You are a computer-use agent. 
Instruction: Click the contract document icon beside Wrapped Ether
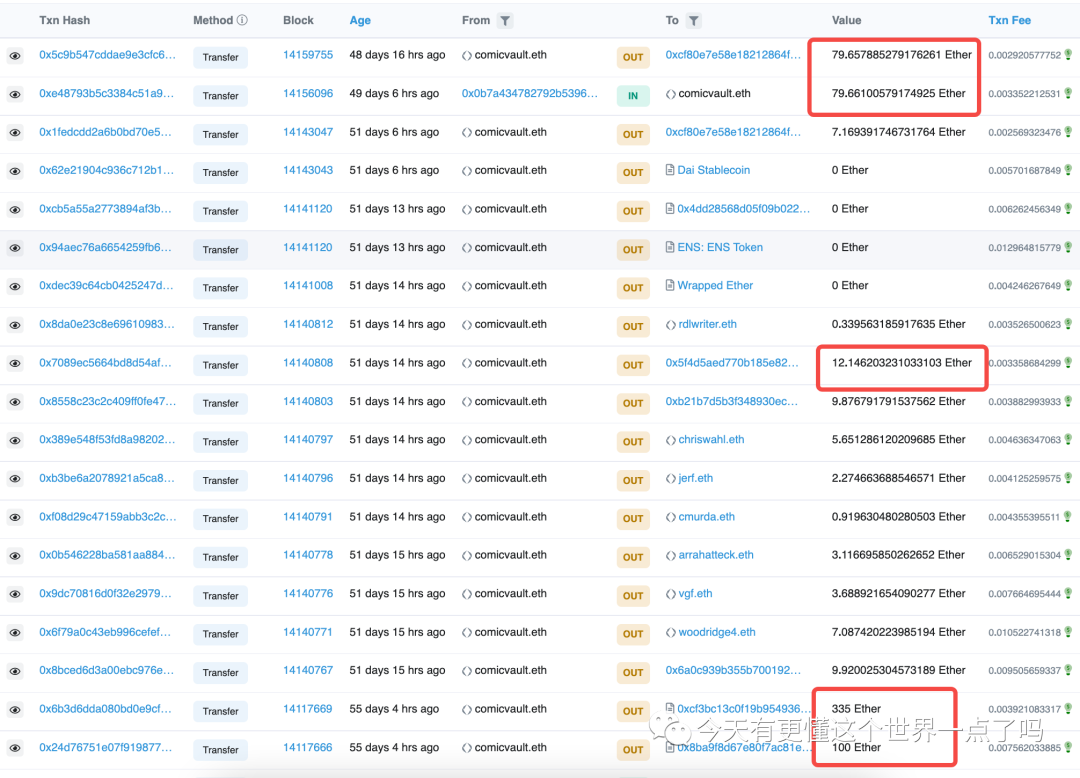(670, 285)
